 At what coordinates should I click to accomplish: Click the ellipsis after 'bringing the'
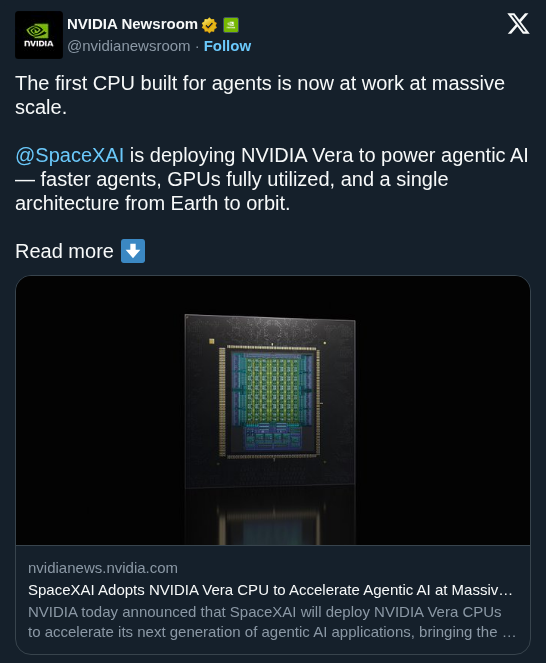pos(509,633)
